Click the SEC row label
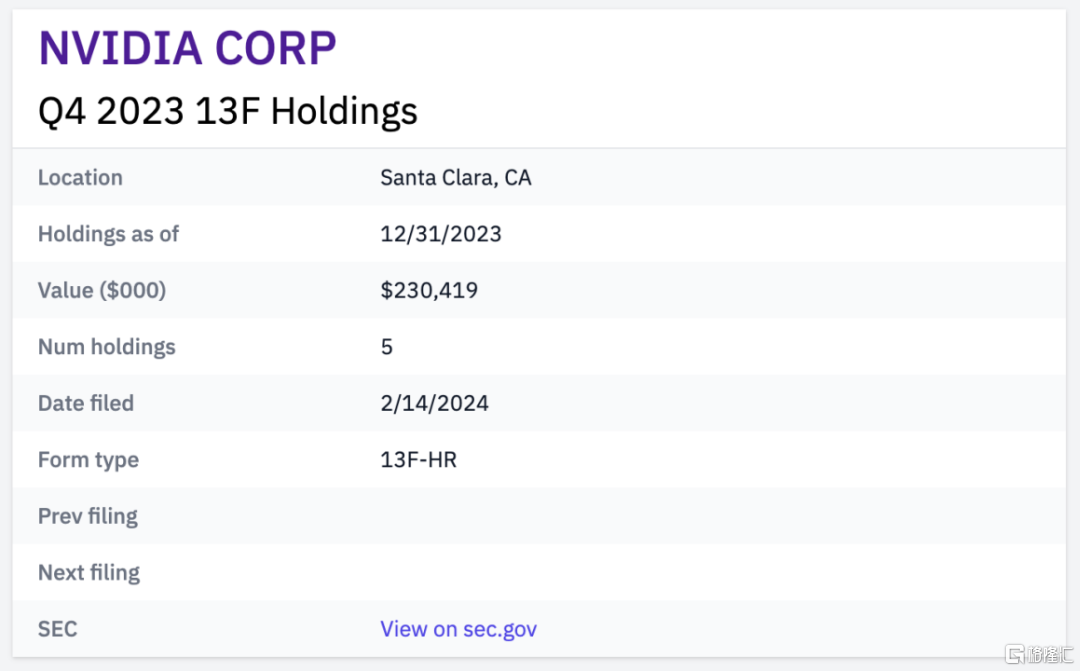Image resolution: width=1080 pixels, height=671 pixels. point(57,629)
